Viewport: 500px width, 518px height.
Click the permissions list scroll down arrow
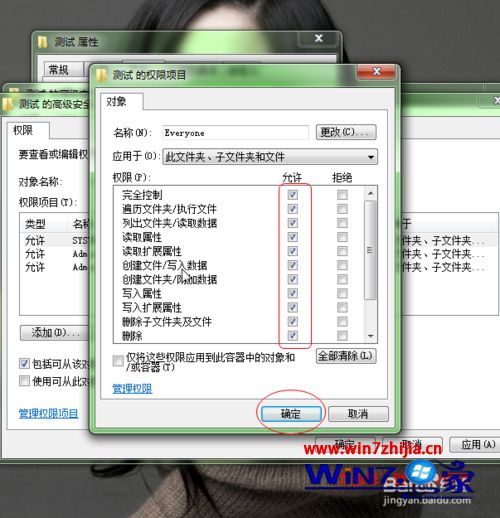(x=371, y=336)
